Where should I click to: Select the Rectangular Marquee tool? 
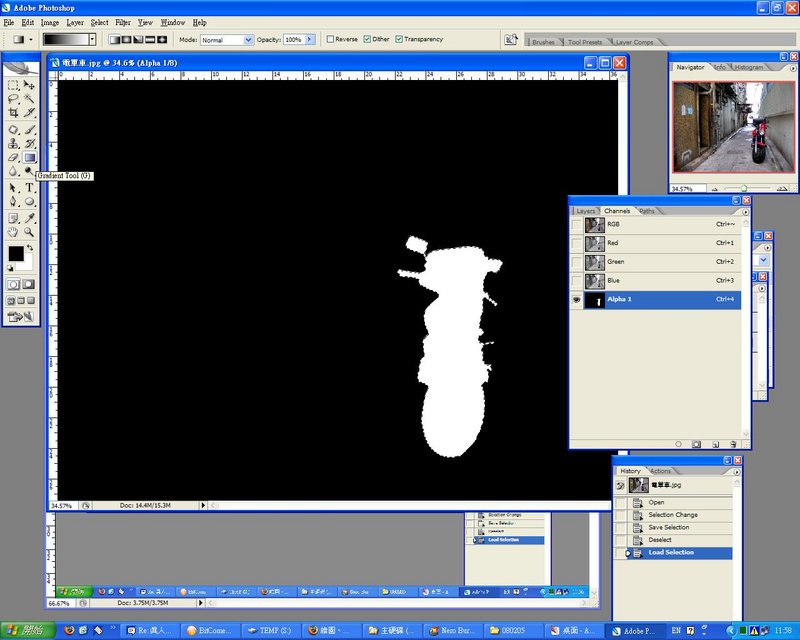point(13,85)
